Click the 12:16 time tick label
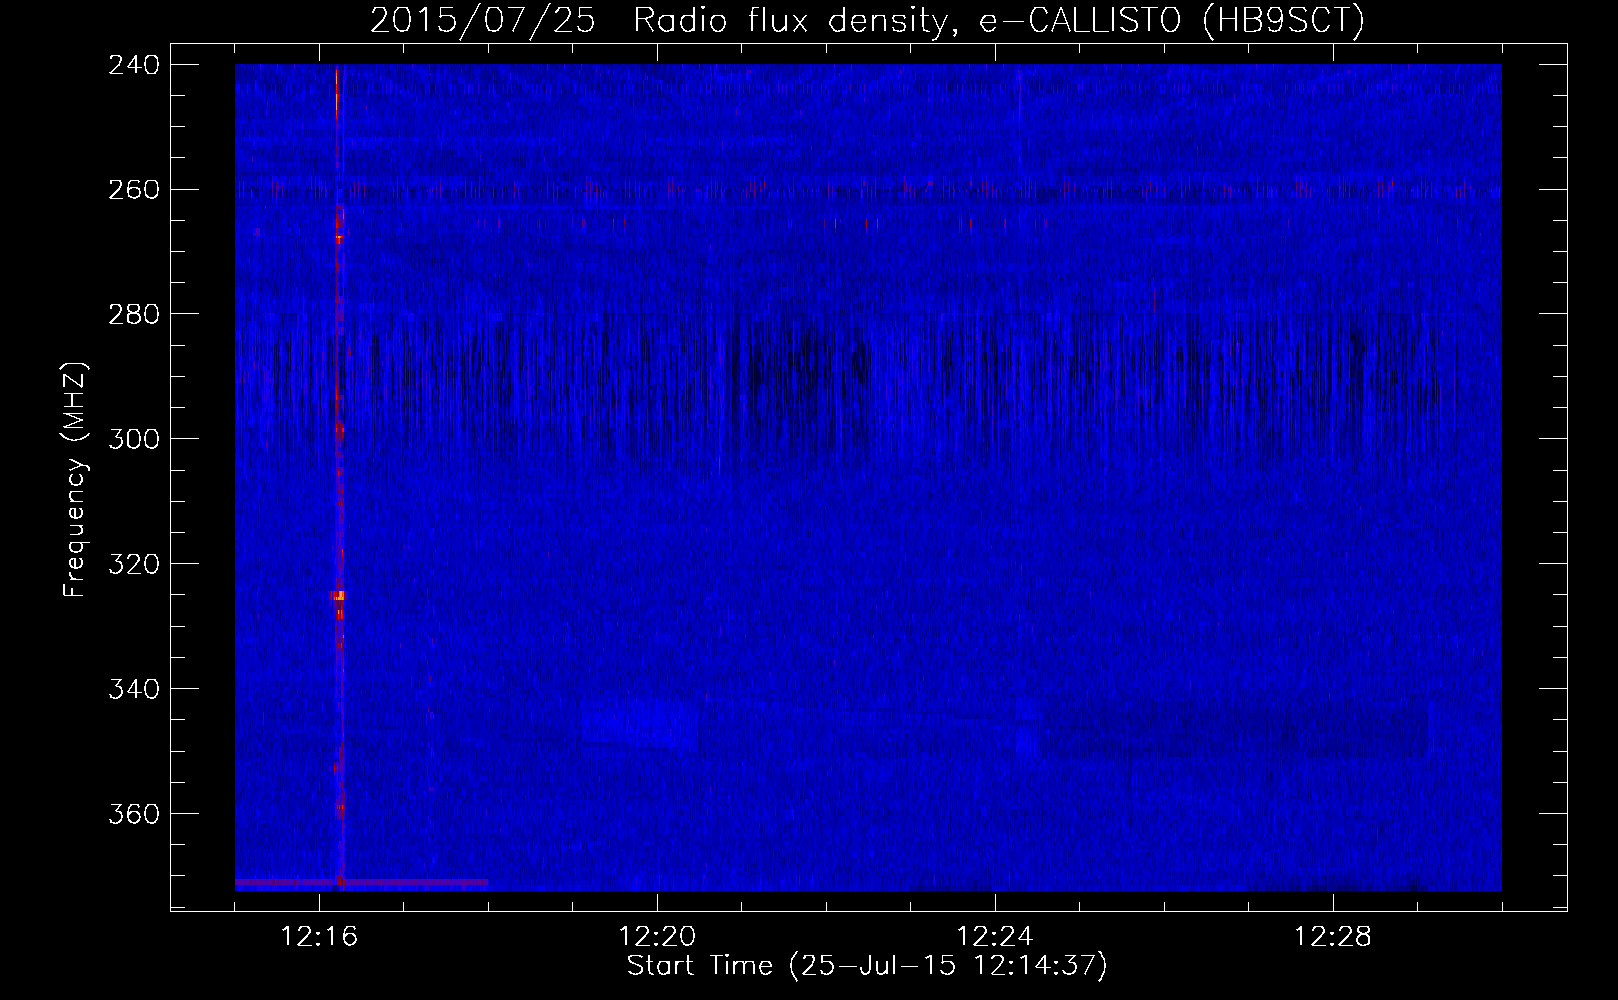 tap(320, 937)
